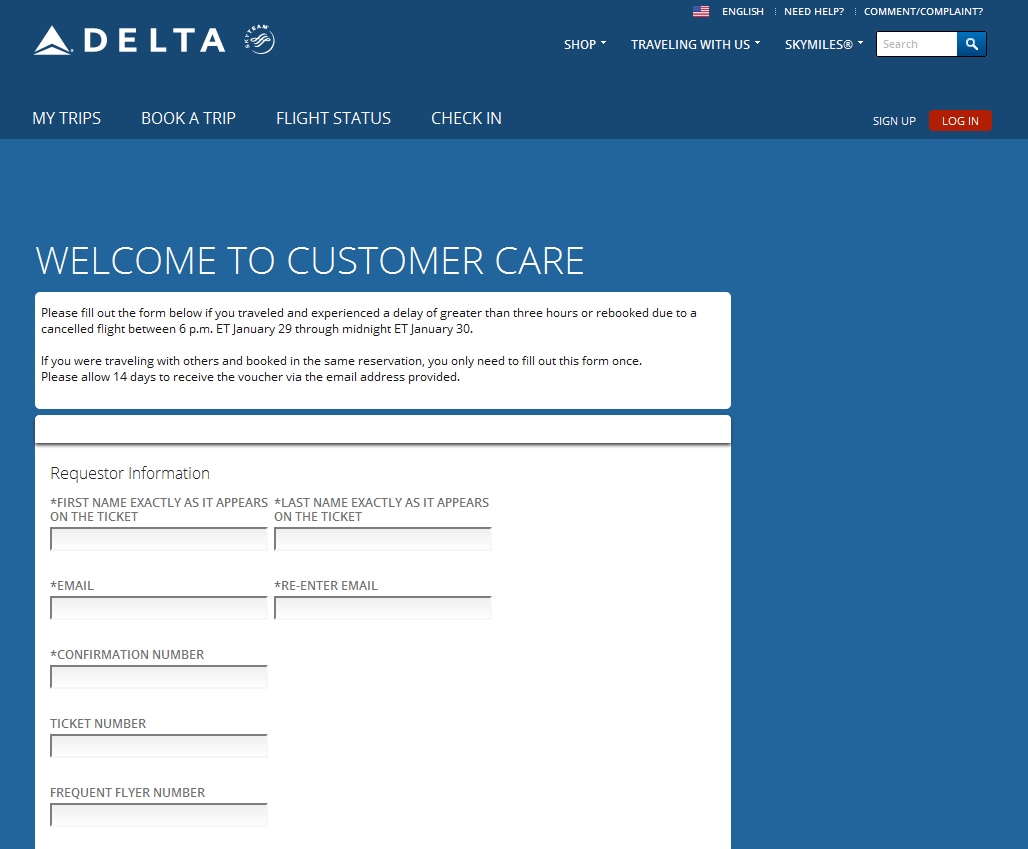Expand the Shop dropdown menu

(x=585, y=45)
